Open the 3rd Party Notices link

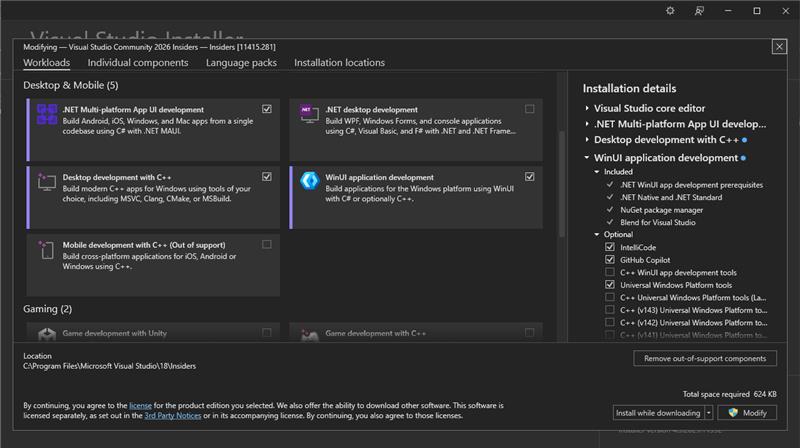[172, 416]
